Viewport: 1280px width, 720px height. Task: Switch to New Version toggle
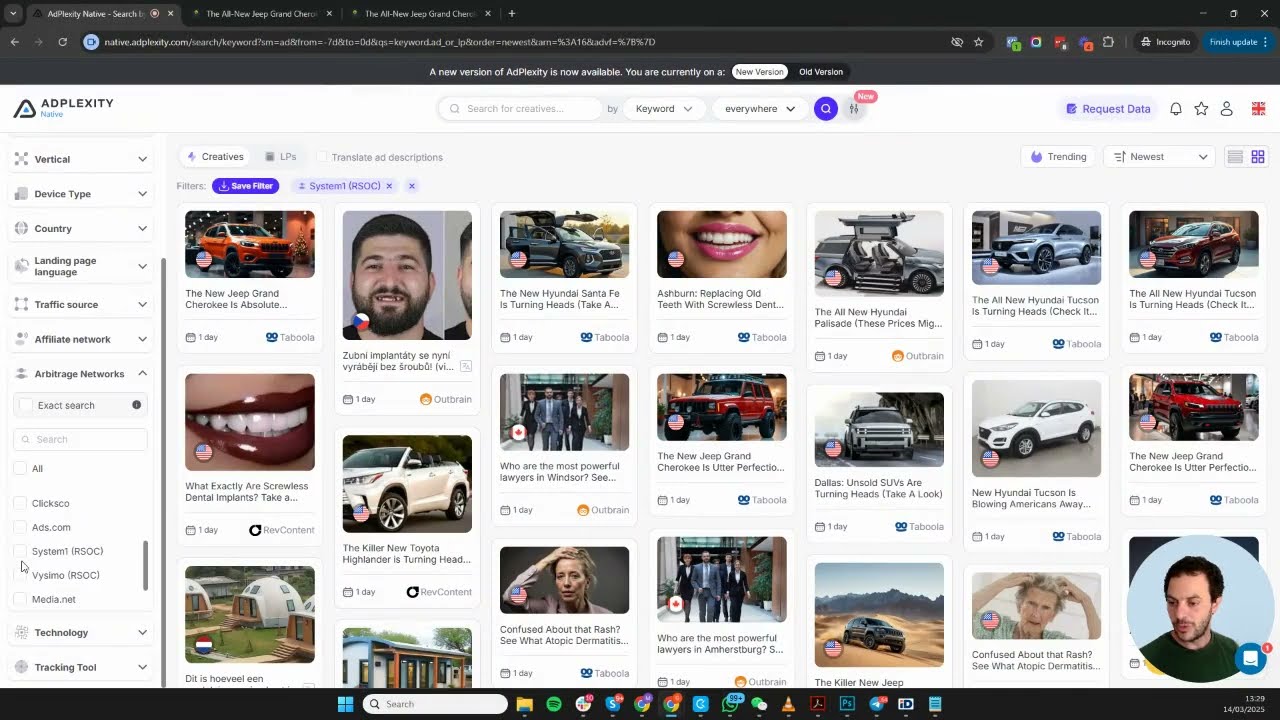coord(759,72)
